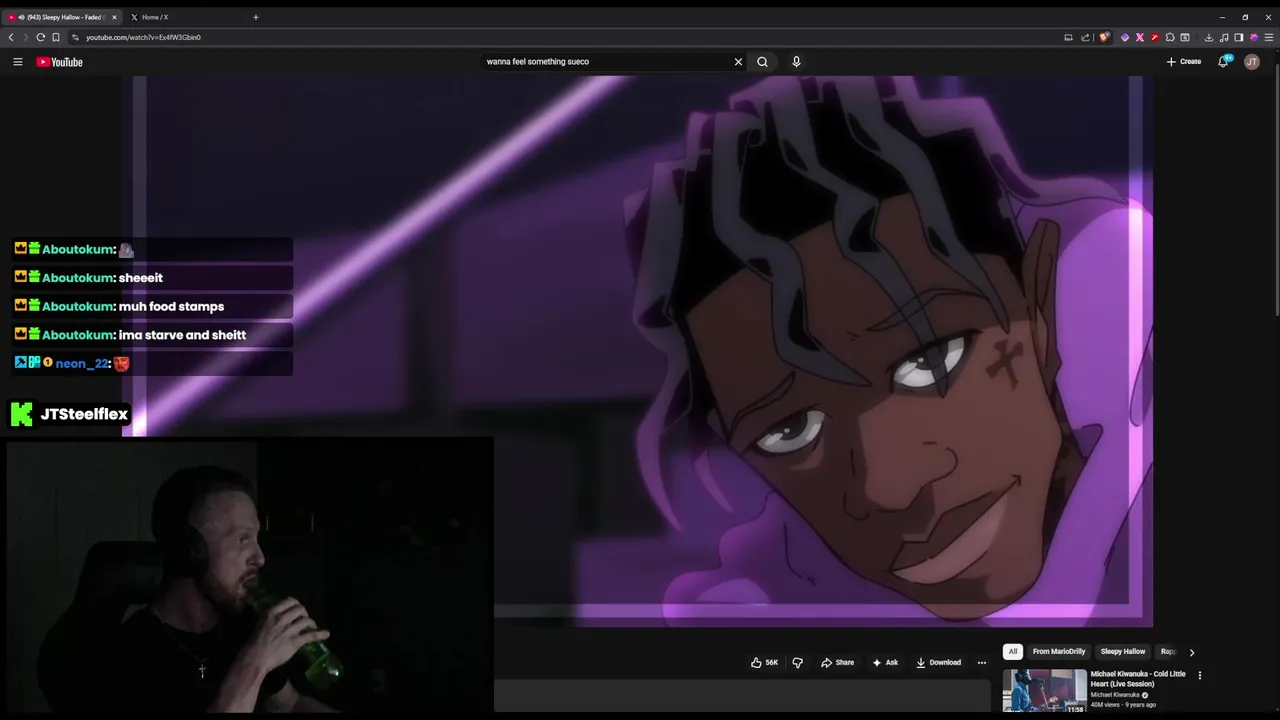Open site settings icon in address bar
1280x720 pixels.
tap(75, 37)
